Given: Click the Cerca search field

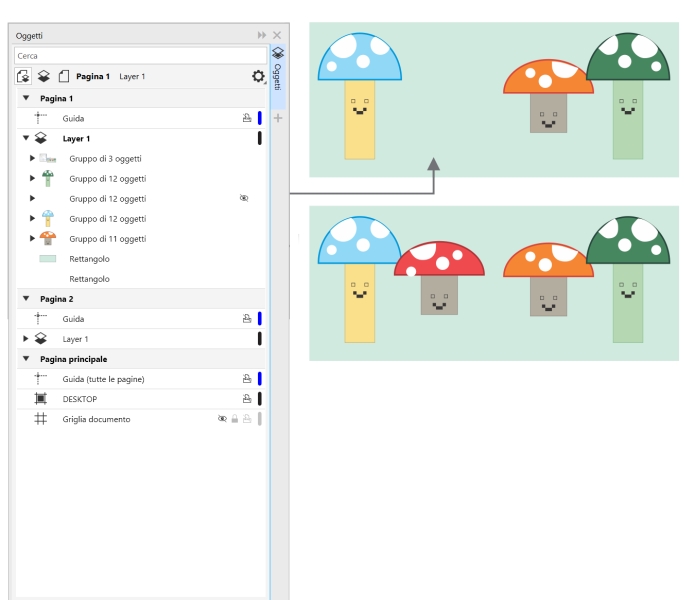Looking at the screenshot, I should 140,56.
